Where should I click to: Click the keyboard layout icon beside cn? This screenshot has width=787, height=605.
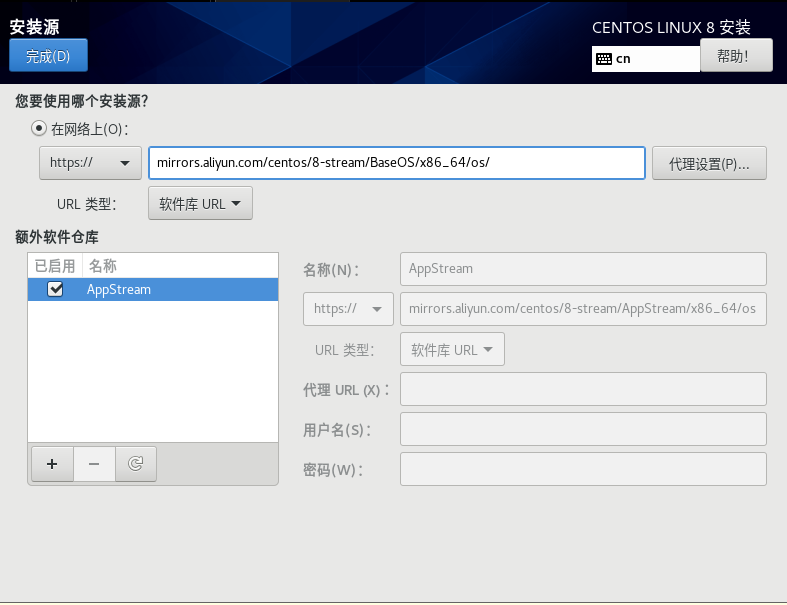click(604, 59)
